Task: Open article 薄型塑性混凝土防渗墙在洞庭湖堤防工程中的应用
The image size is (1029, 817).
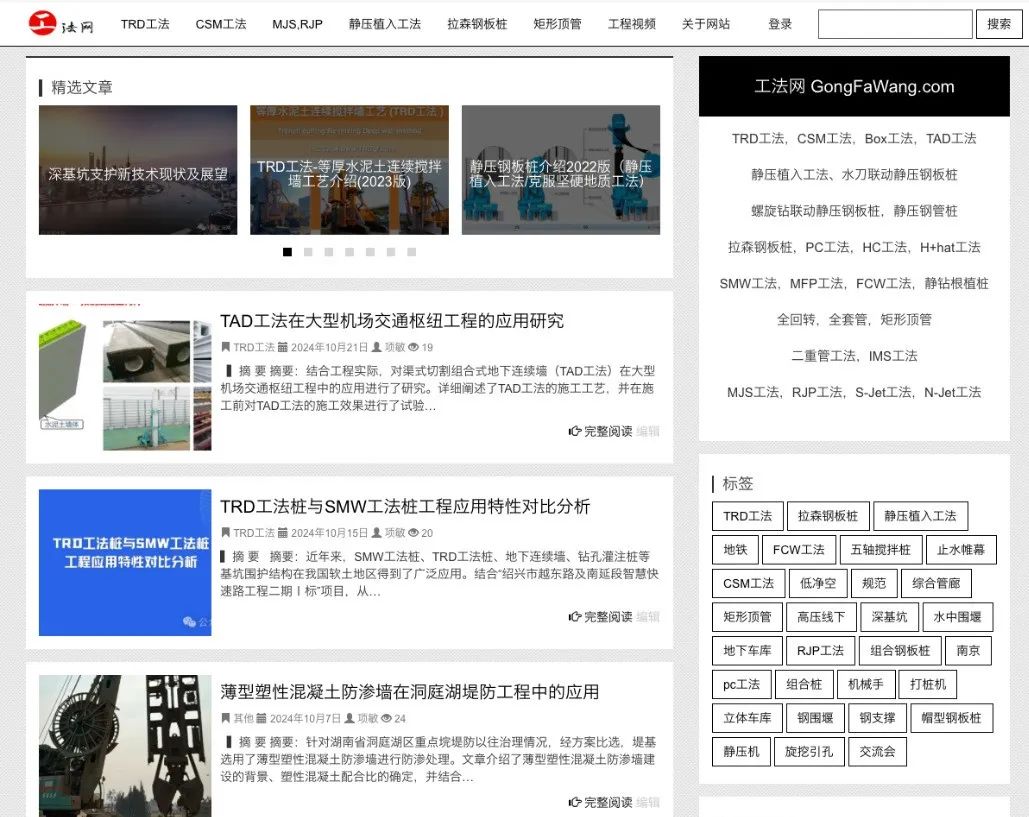Action: point(410,692)
